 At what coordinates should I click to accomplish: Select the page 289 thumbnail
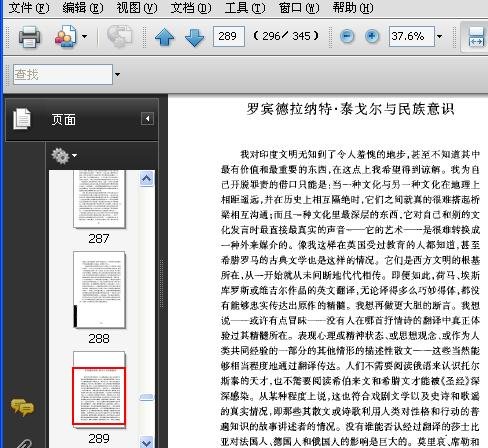[x=99, y=389]
